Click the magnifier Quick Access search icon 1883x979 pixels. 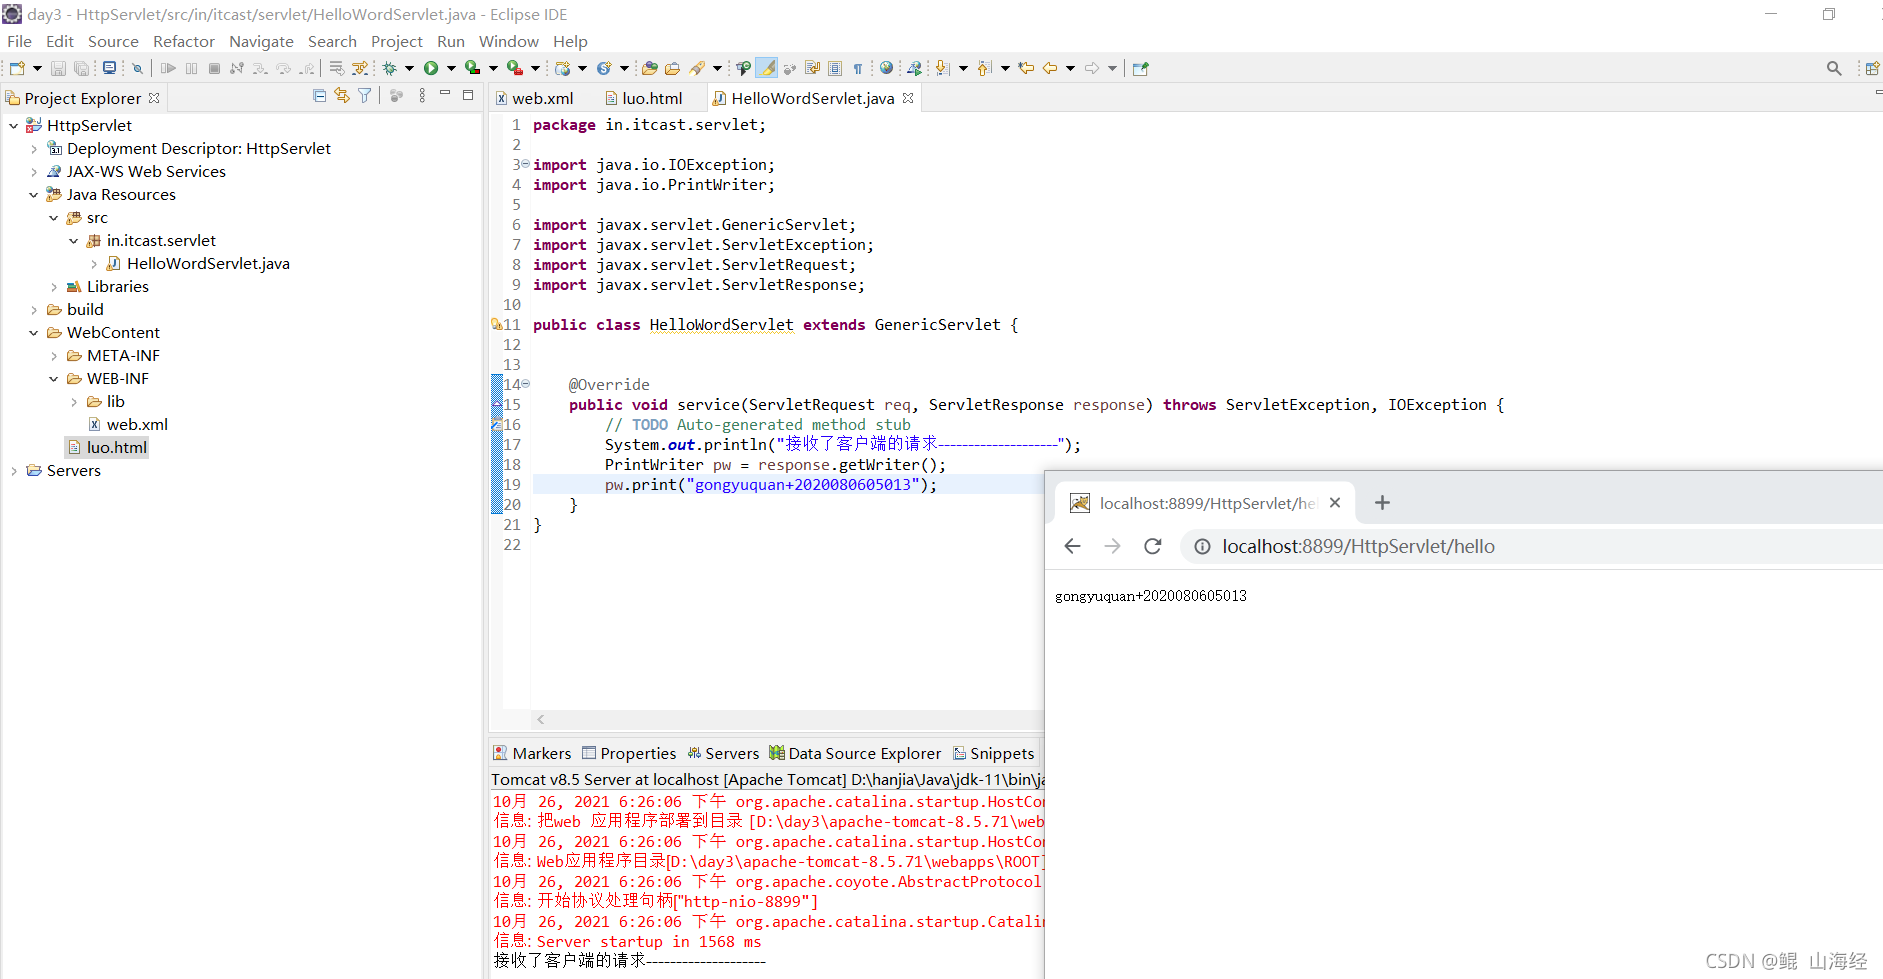[1834, 68]
